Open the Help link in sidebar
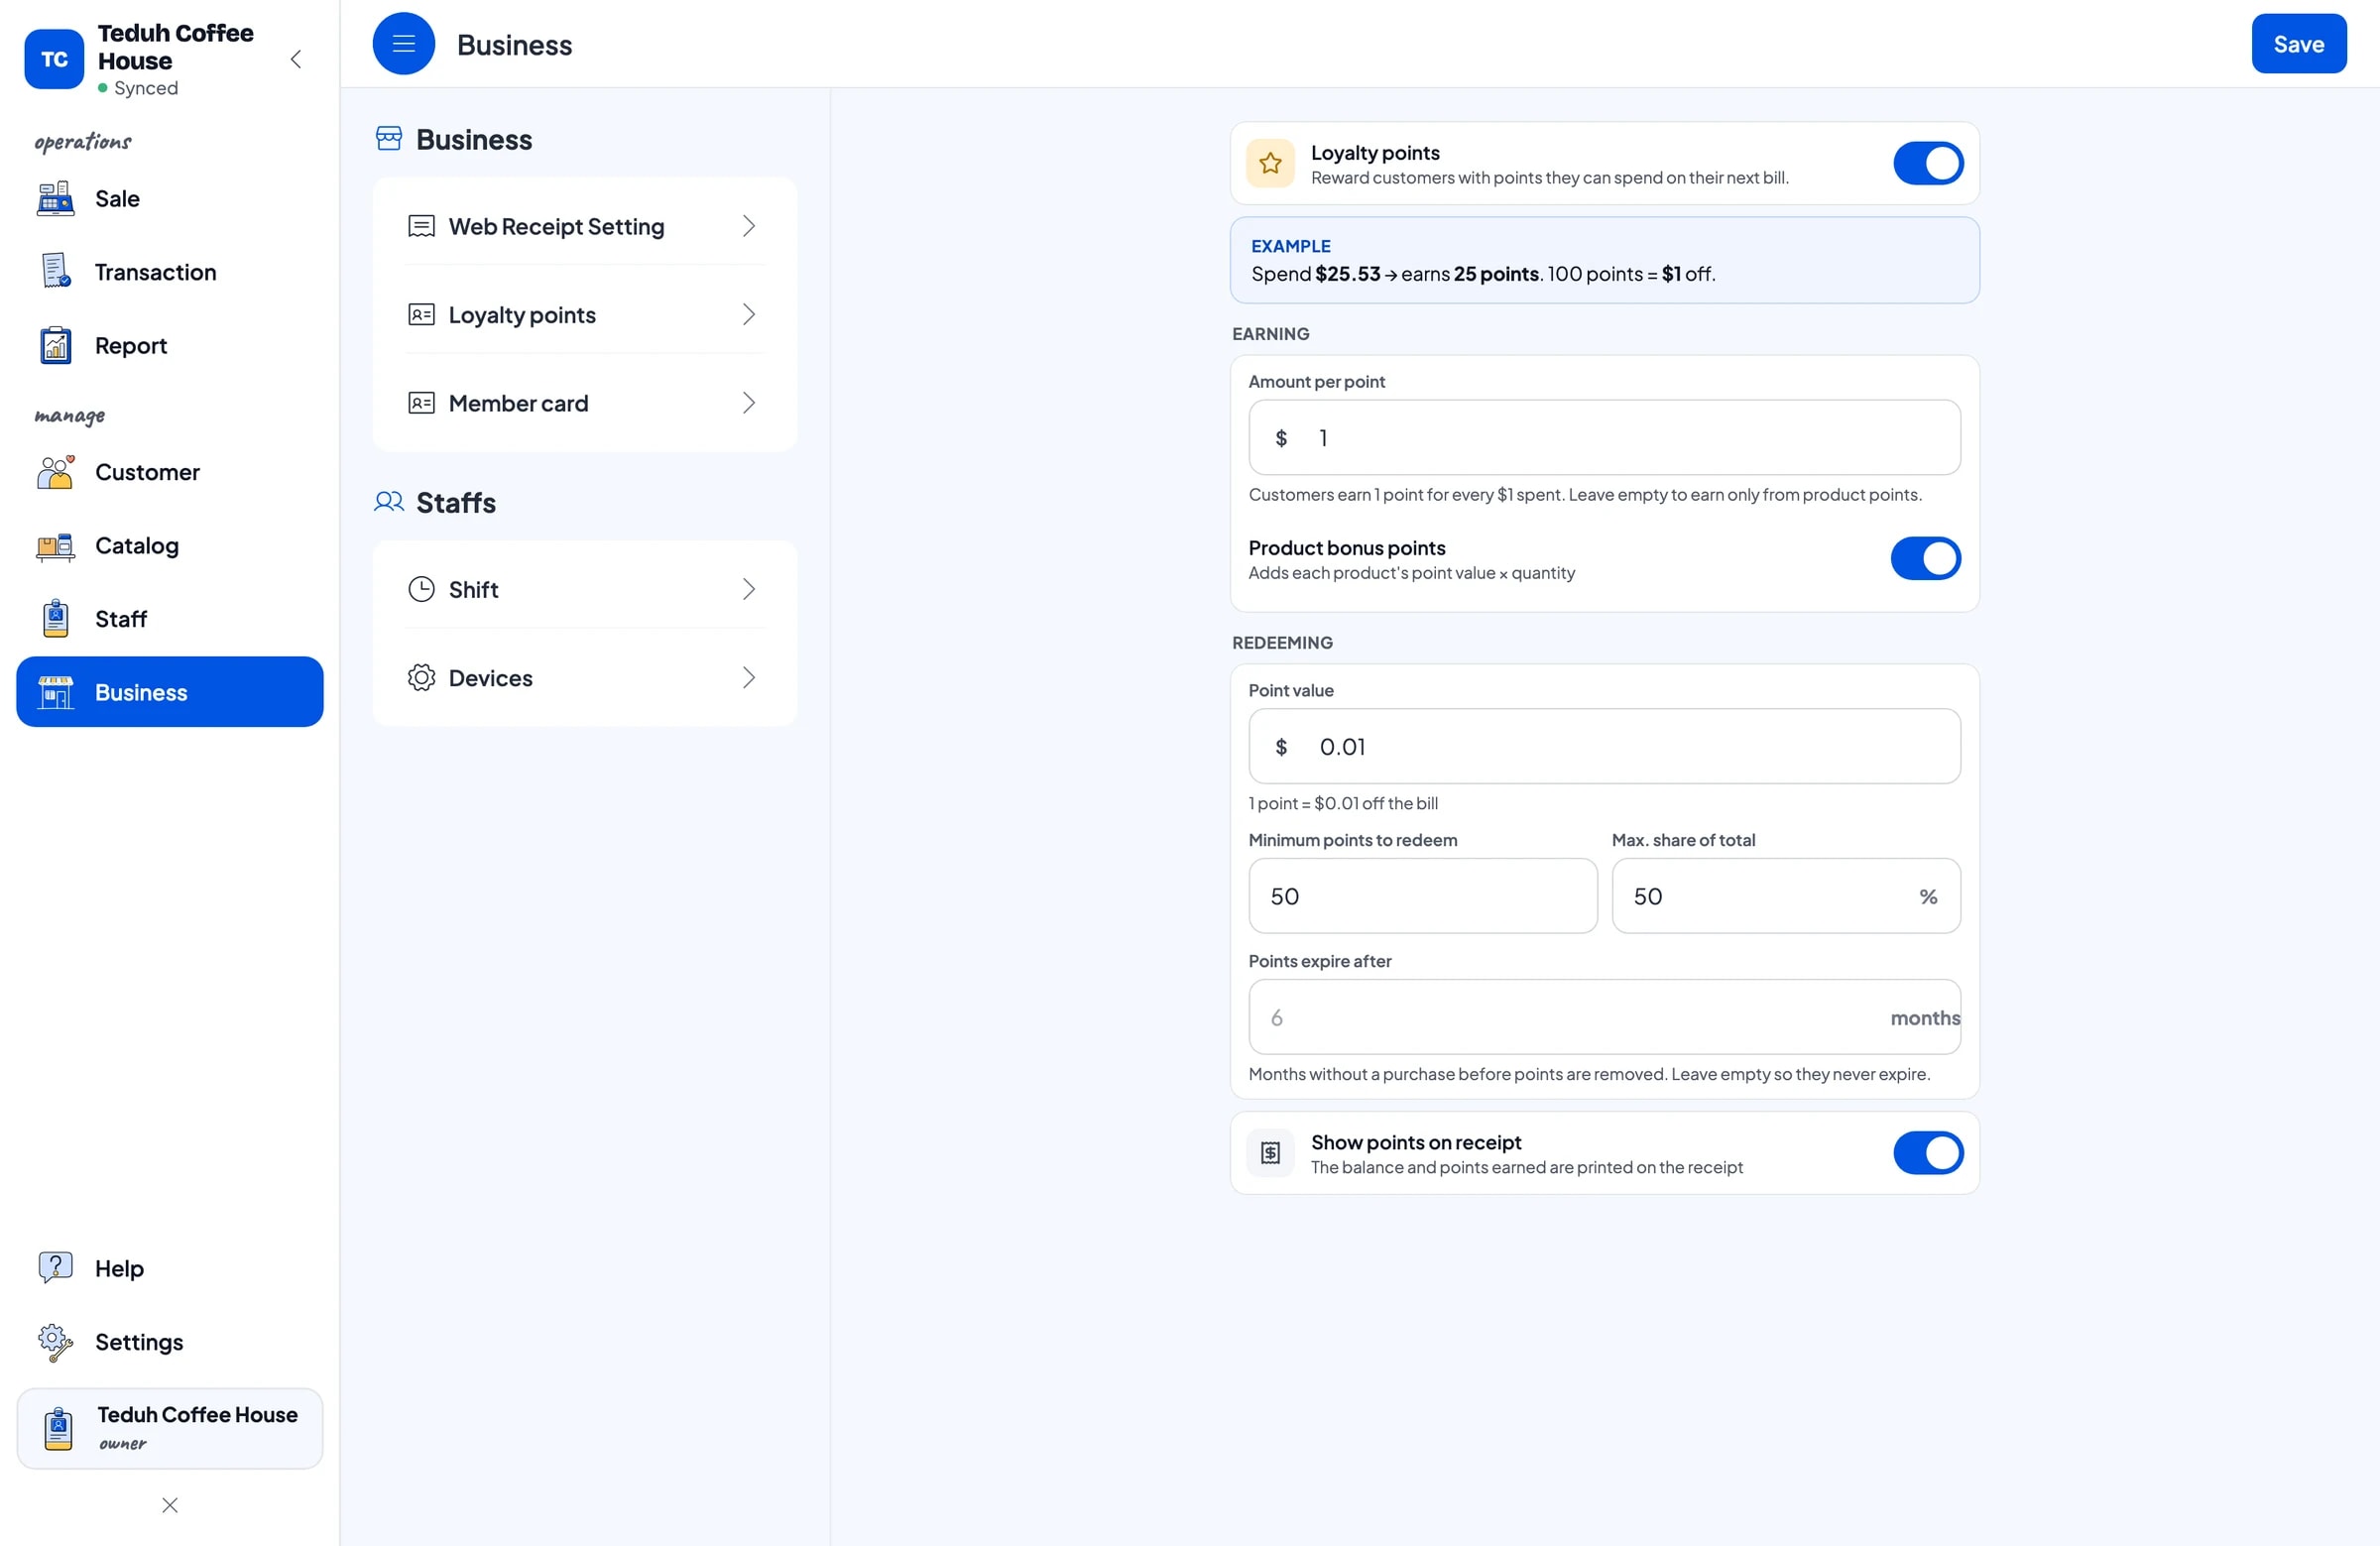2380x1546 pixels. coord(119,1268)
